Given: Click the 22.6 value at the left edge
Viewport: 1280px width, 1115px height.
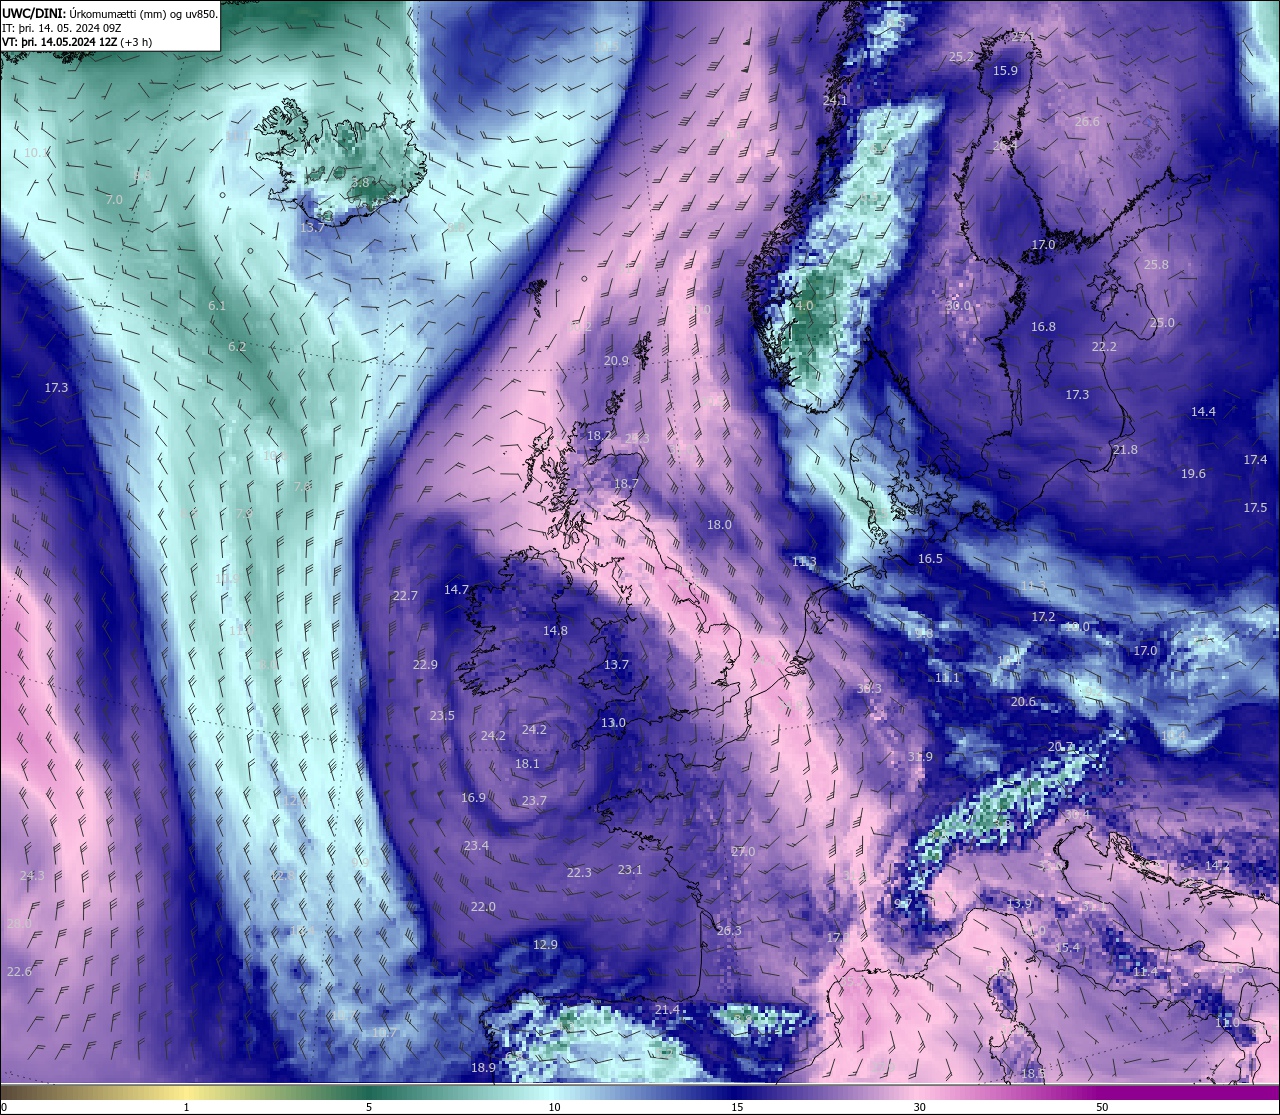Looking at the screenshot, I should (19, 972).
